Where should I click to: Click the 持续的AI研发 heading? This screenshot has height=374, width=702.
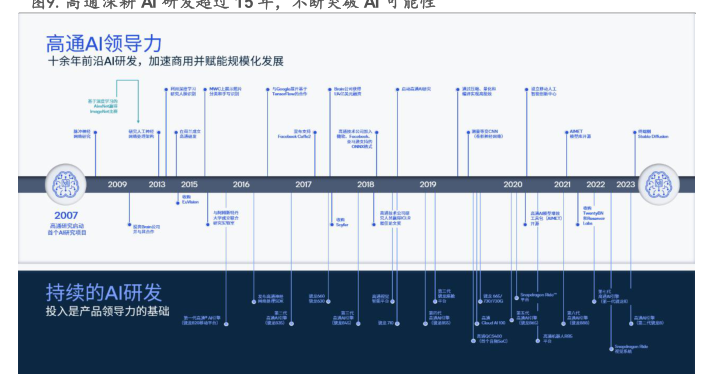(104, 292)
